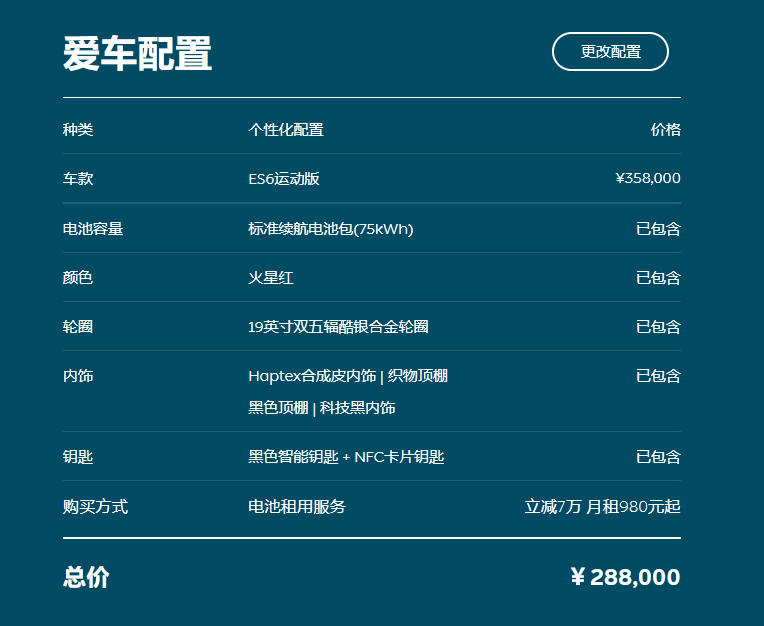Select the 车款 row label

pyautogui.click(x=78, y=178)
